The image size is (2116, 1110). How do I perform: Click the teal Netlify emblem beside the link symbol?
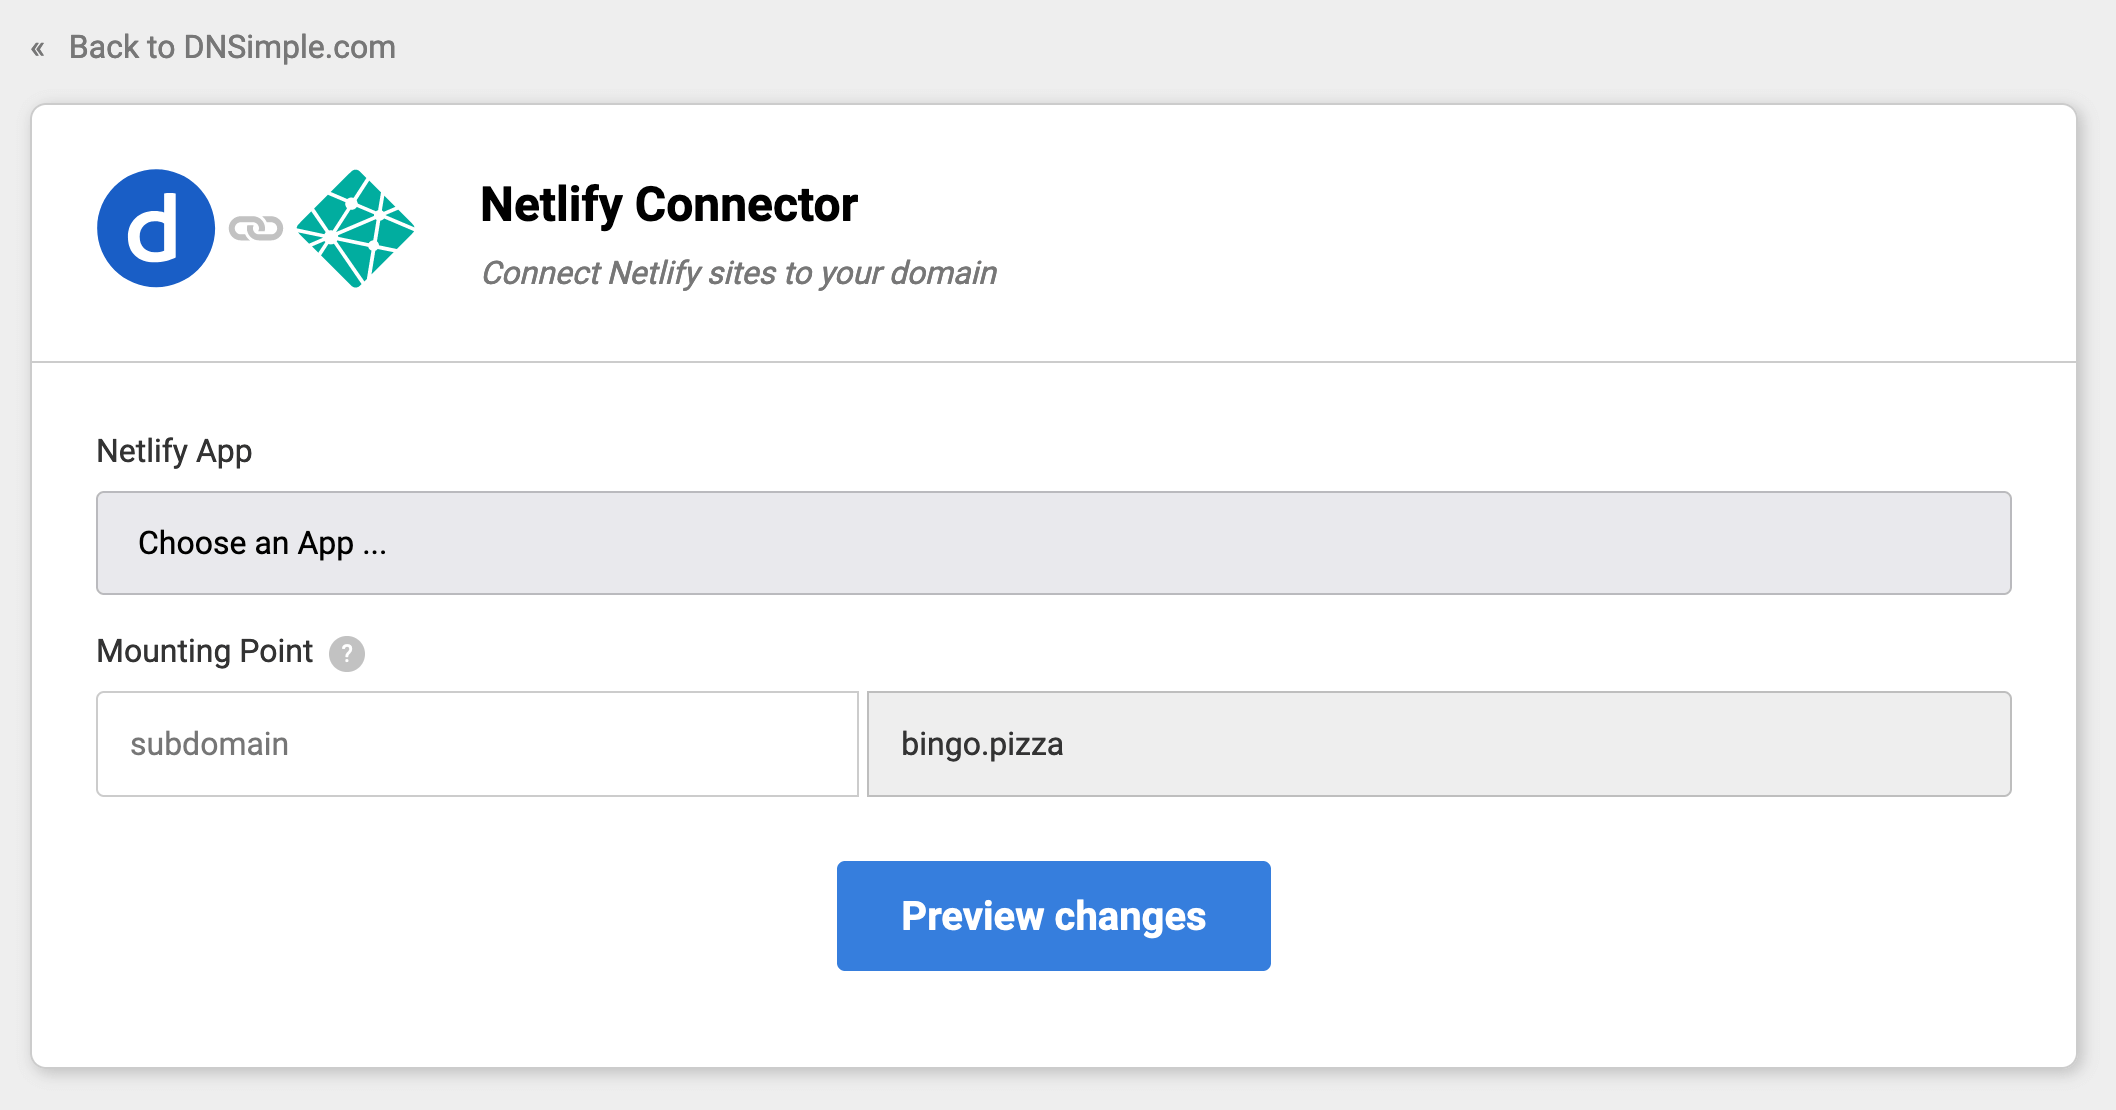tap(355, 228)
